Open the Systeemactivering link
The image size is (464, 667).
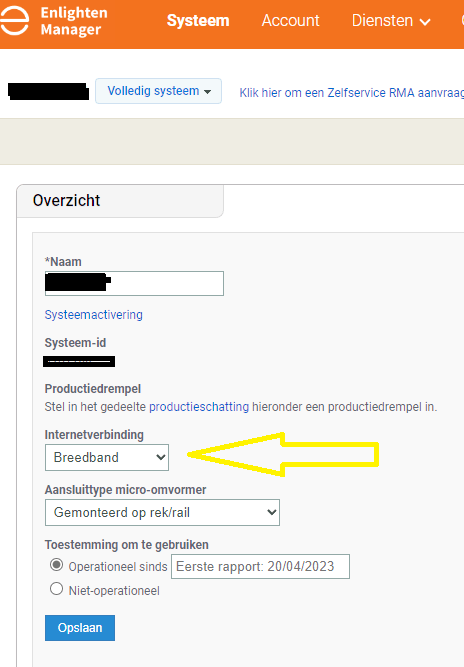click(94, 315)
